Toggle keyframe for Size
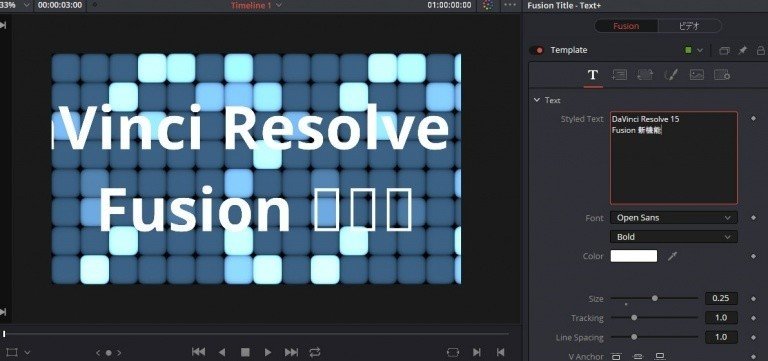The image size is (768, 361). tap(753, 298)
